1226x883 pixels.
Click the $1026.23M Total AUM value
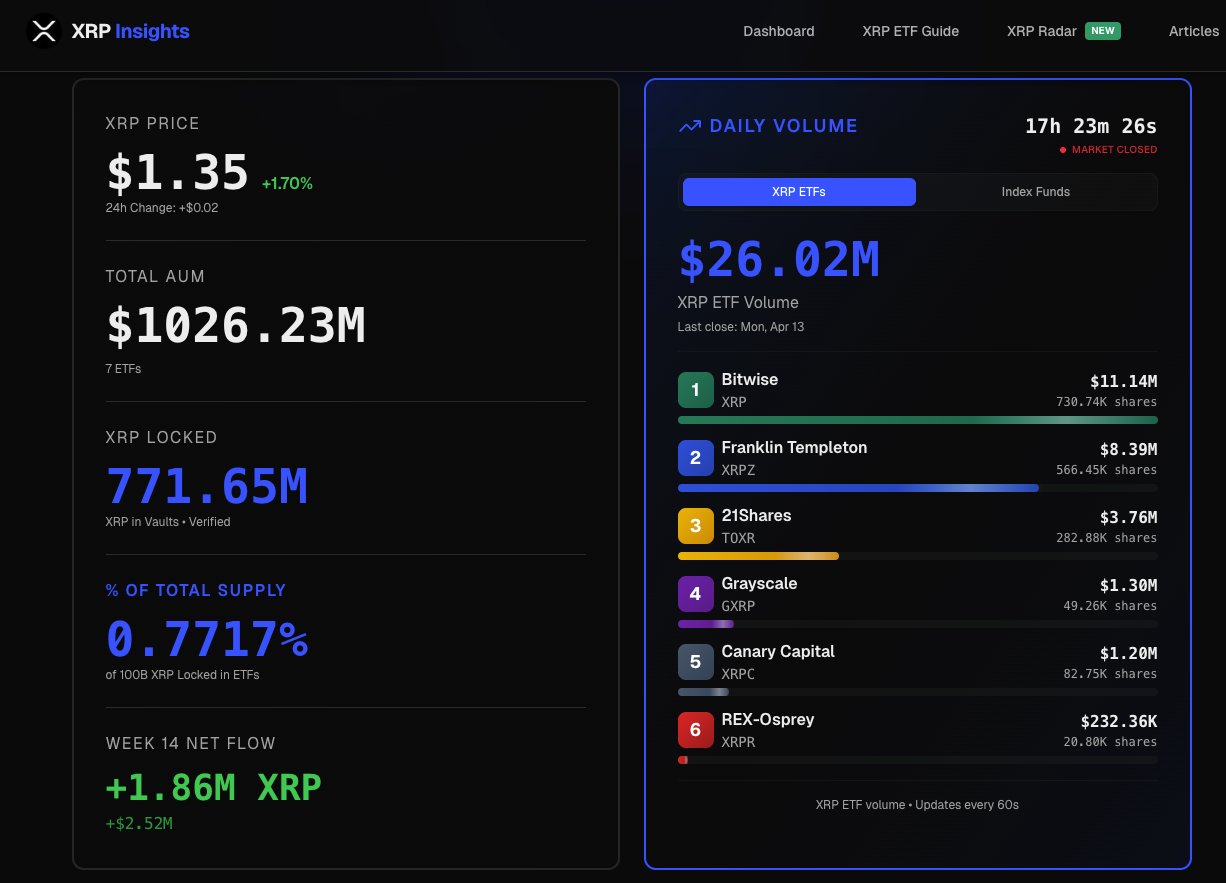point(236,326)
